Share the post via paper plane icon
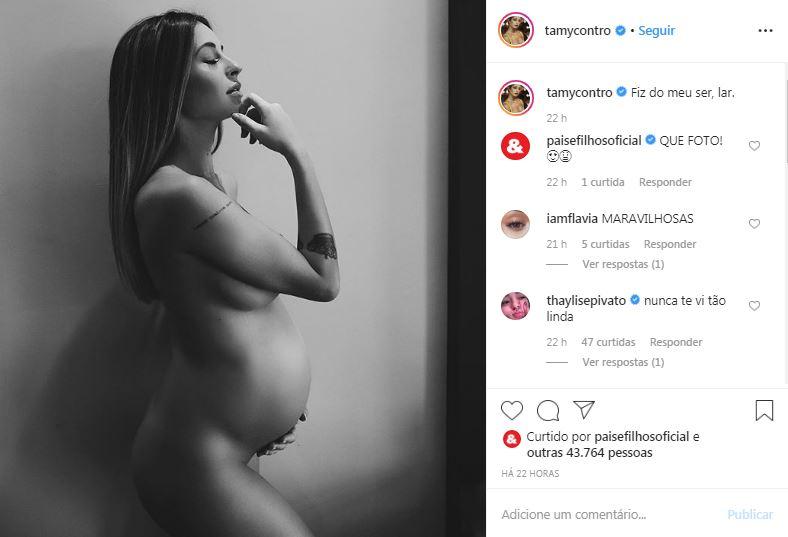 point(584,409)
